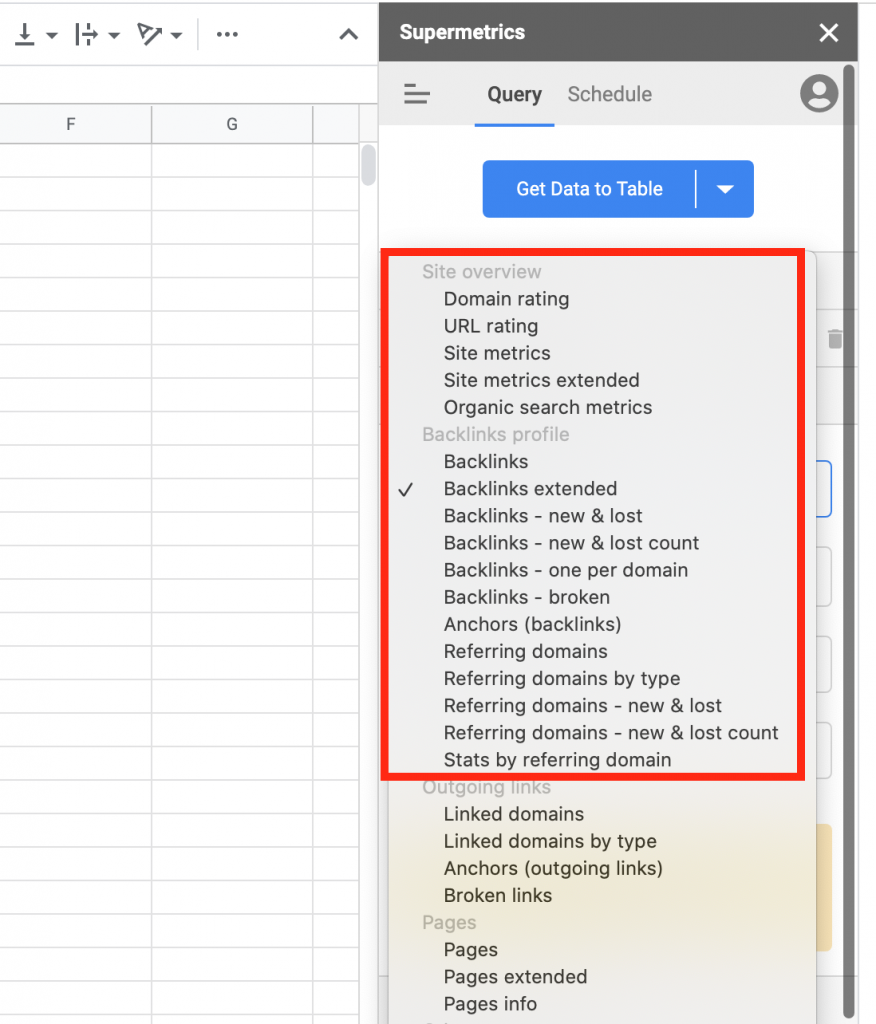The width and height of the screenshot is (876, 1024).
Task: Click the text wrapping icon in toolbar
Action: tap(87, 35)
